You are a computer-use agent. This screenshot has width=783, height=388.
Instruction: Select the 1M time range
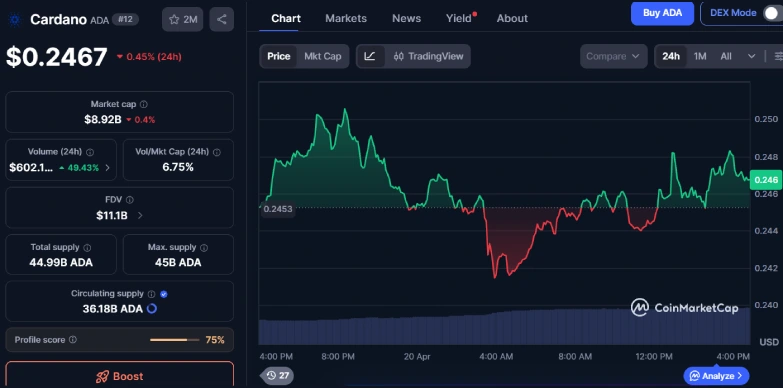[700, 56]
